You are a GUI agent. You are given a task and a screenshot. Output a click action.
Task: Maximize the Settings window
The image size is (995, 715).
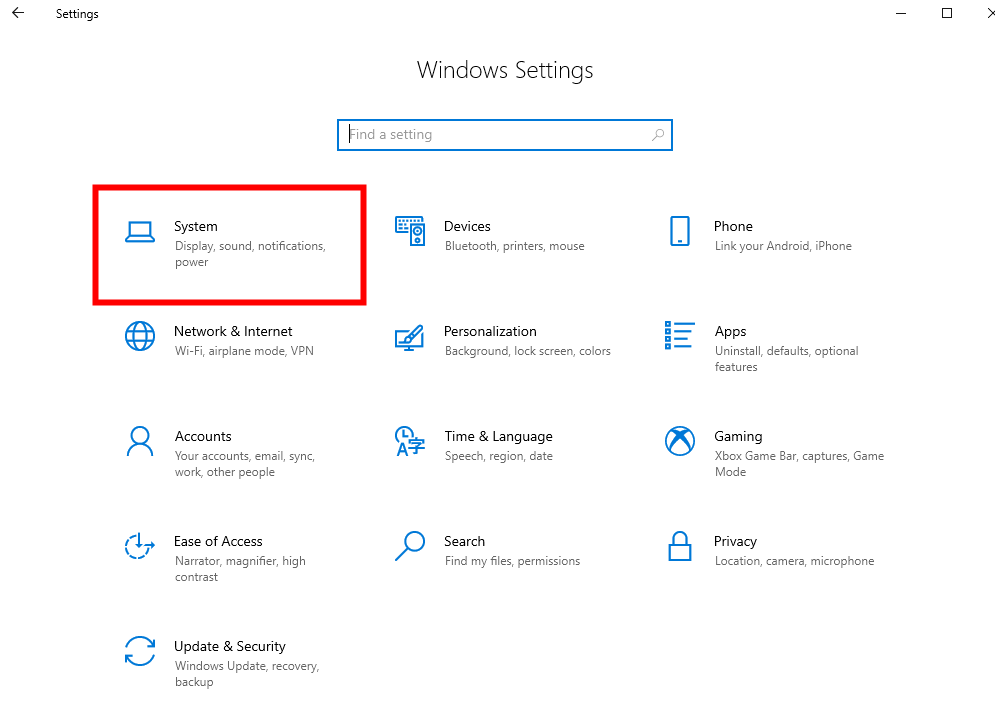947,13
